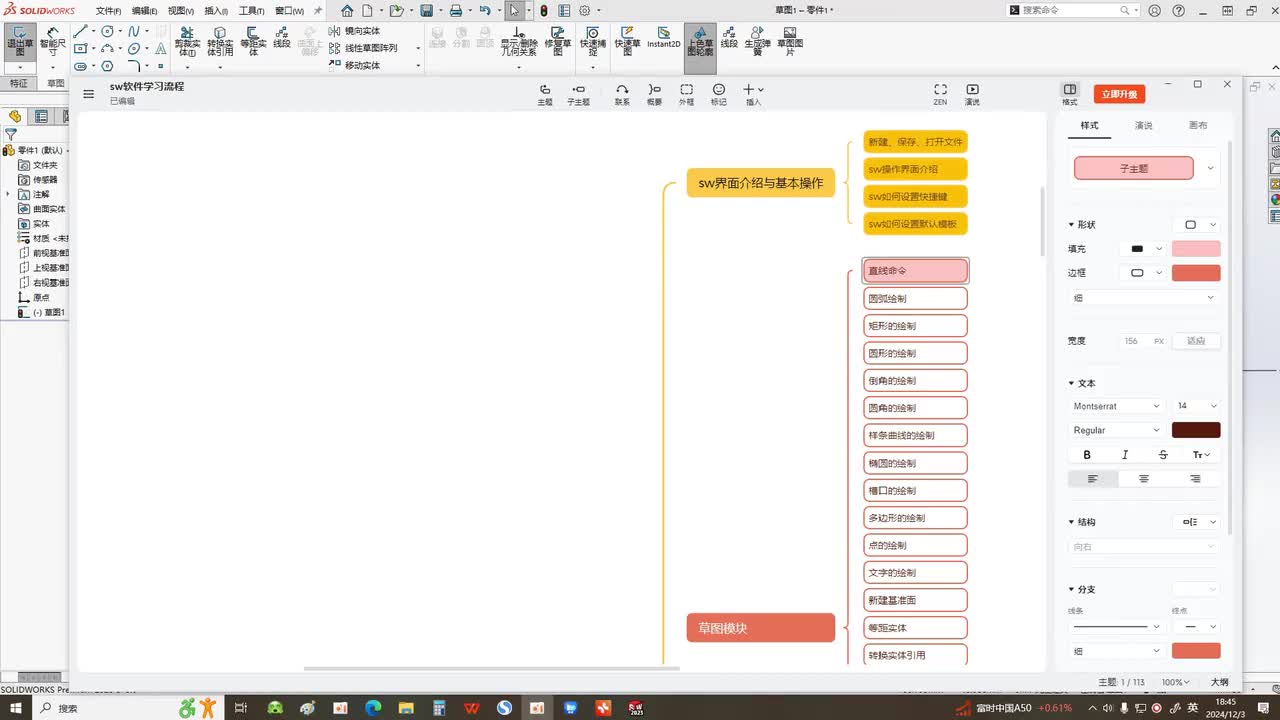Toggle strikethrough text formatting
The image size is (1280, 720).
(x=1163, y=455)
